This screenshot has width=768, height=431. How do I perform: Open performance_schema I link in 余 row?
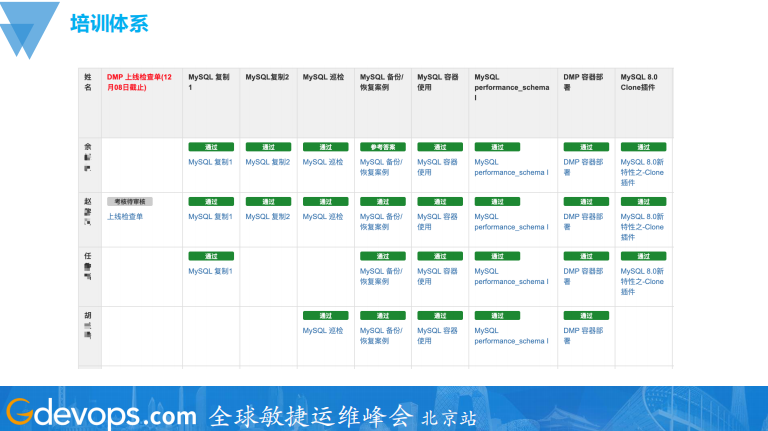511,167
